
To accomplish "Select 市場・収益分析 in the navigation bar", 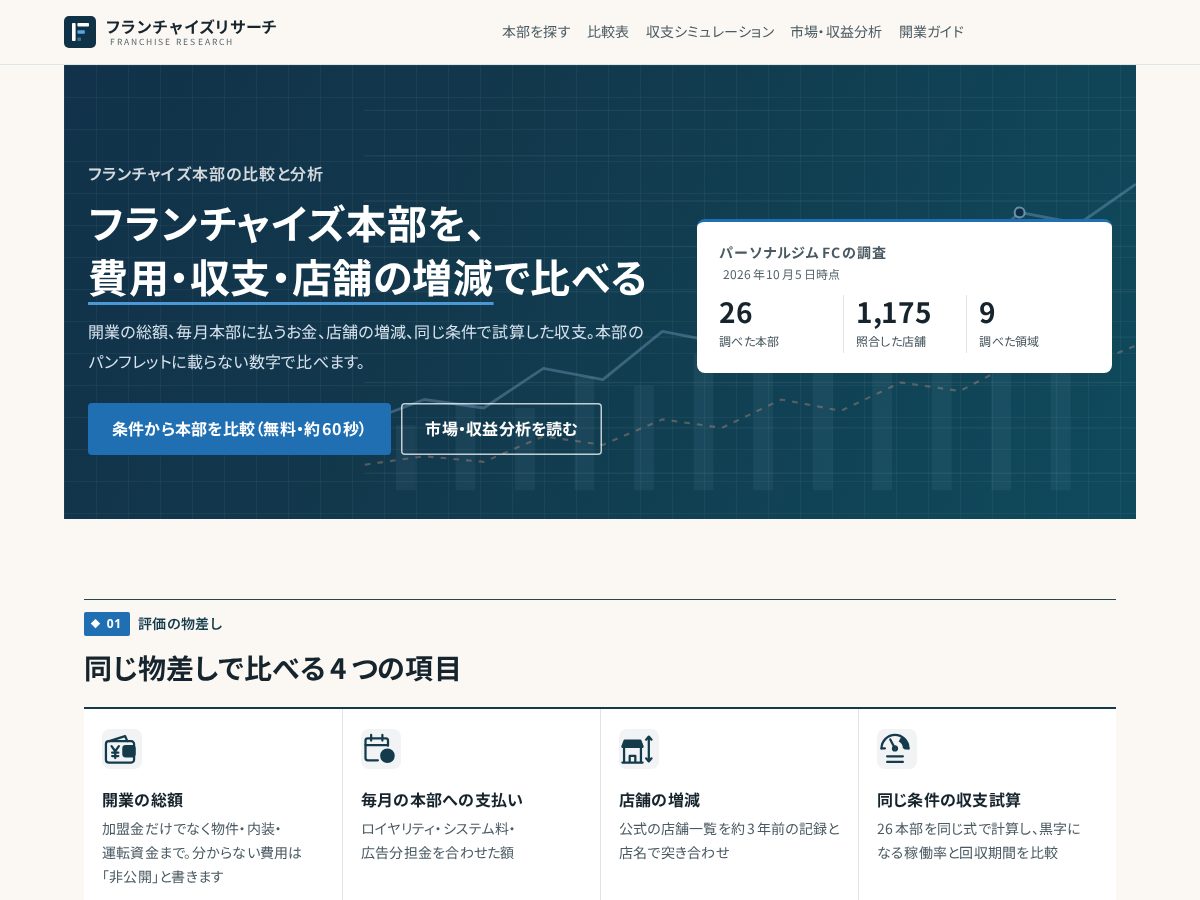I will (x=836, y=32).
